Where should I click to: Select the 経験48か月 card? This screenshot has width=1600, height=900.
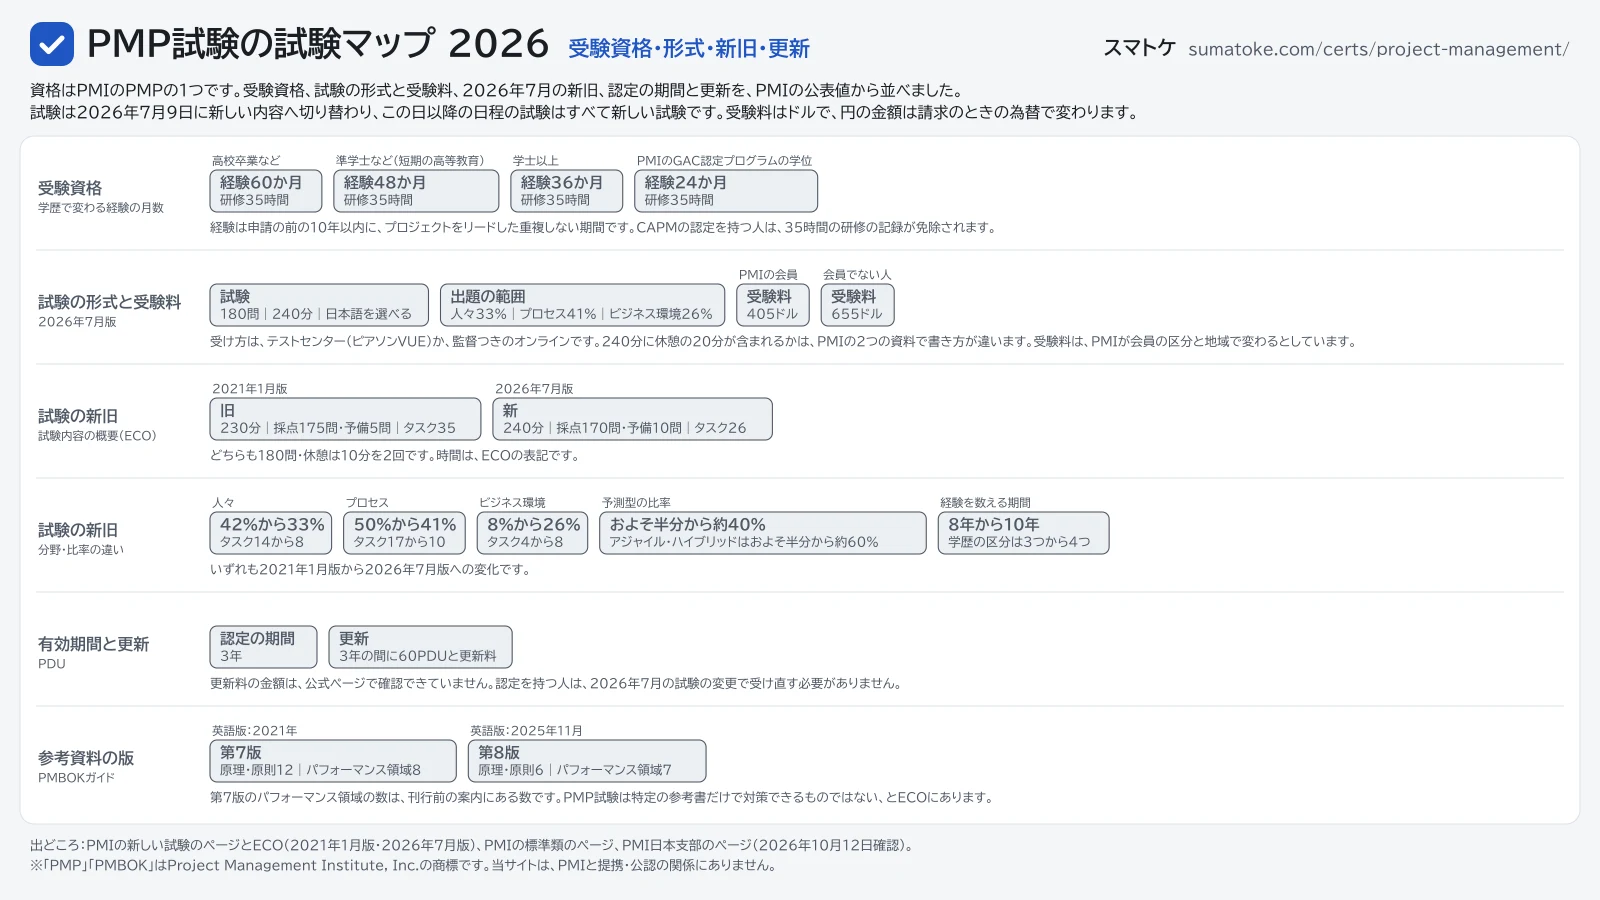[x=416, y=191]
